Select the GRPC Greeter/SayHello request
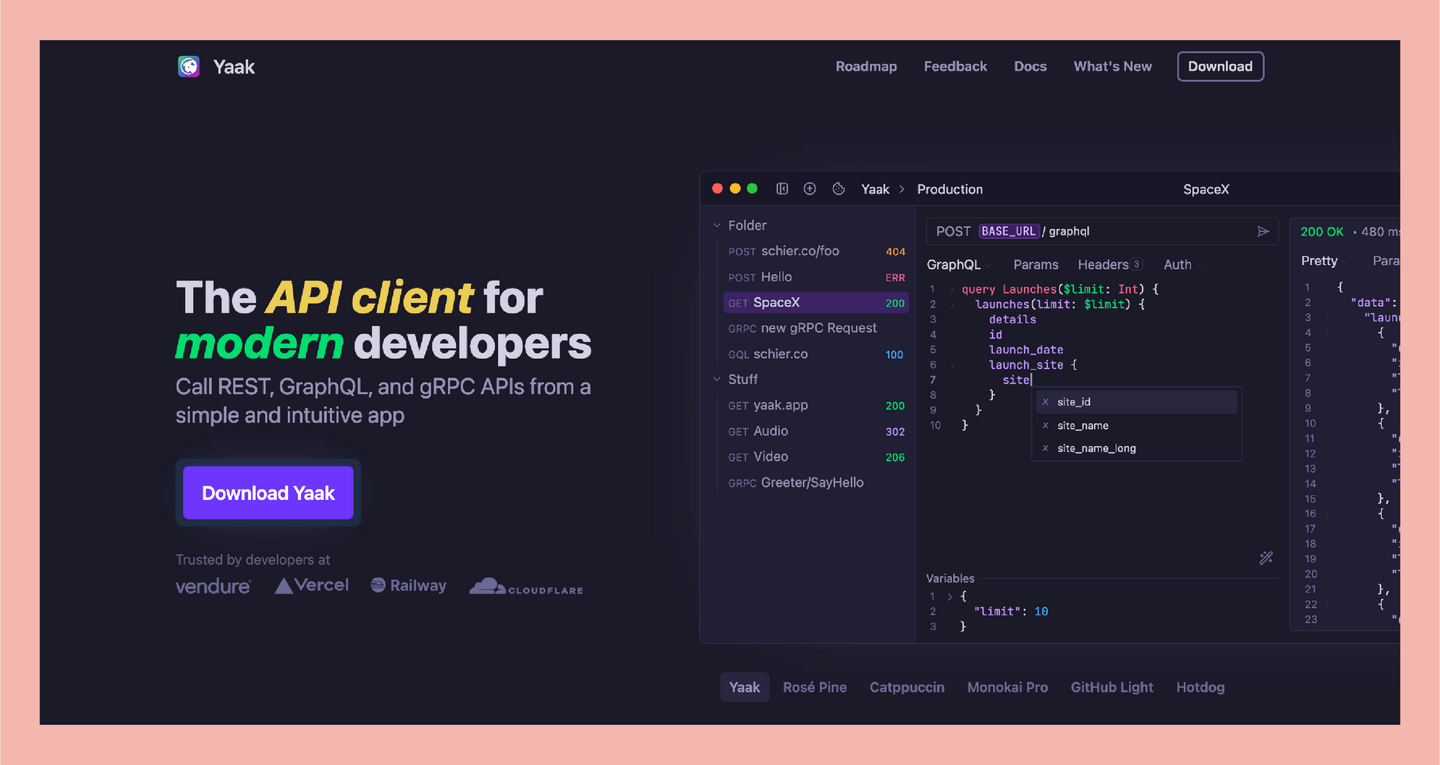The width and height of the screenshot is (1440, 765). point(816,483)
